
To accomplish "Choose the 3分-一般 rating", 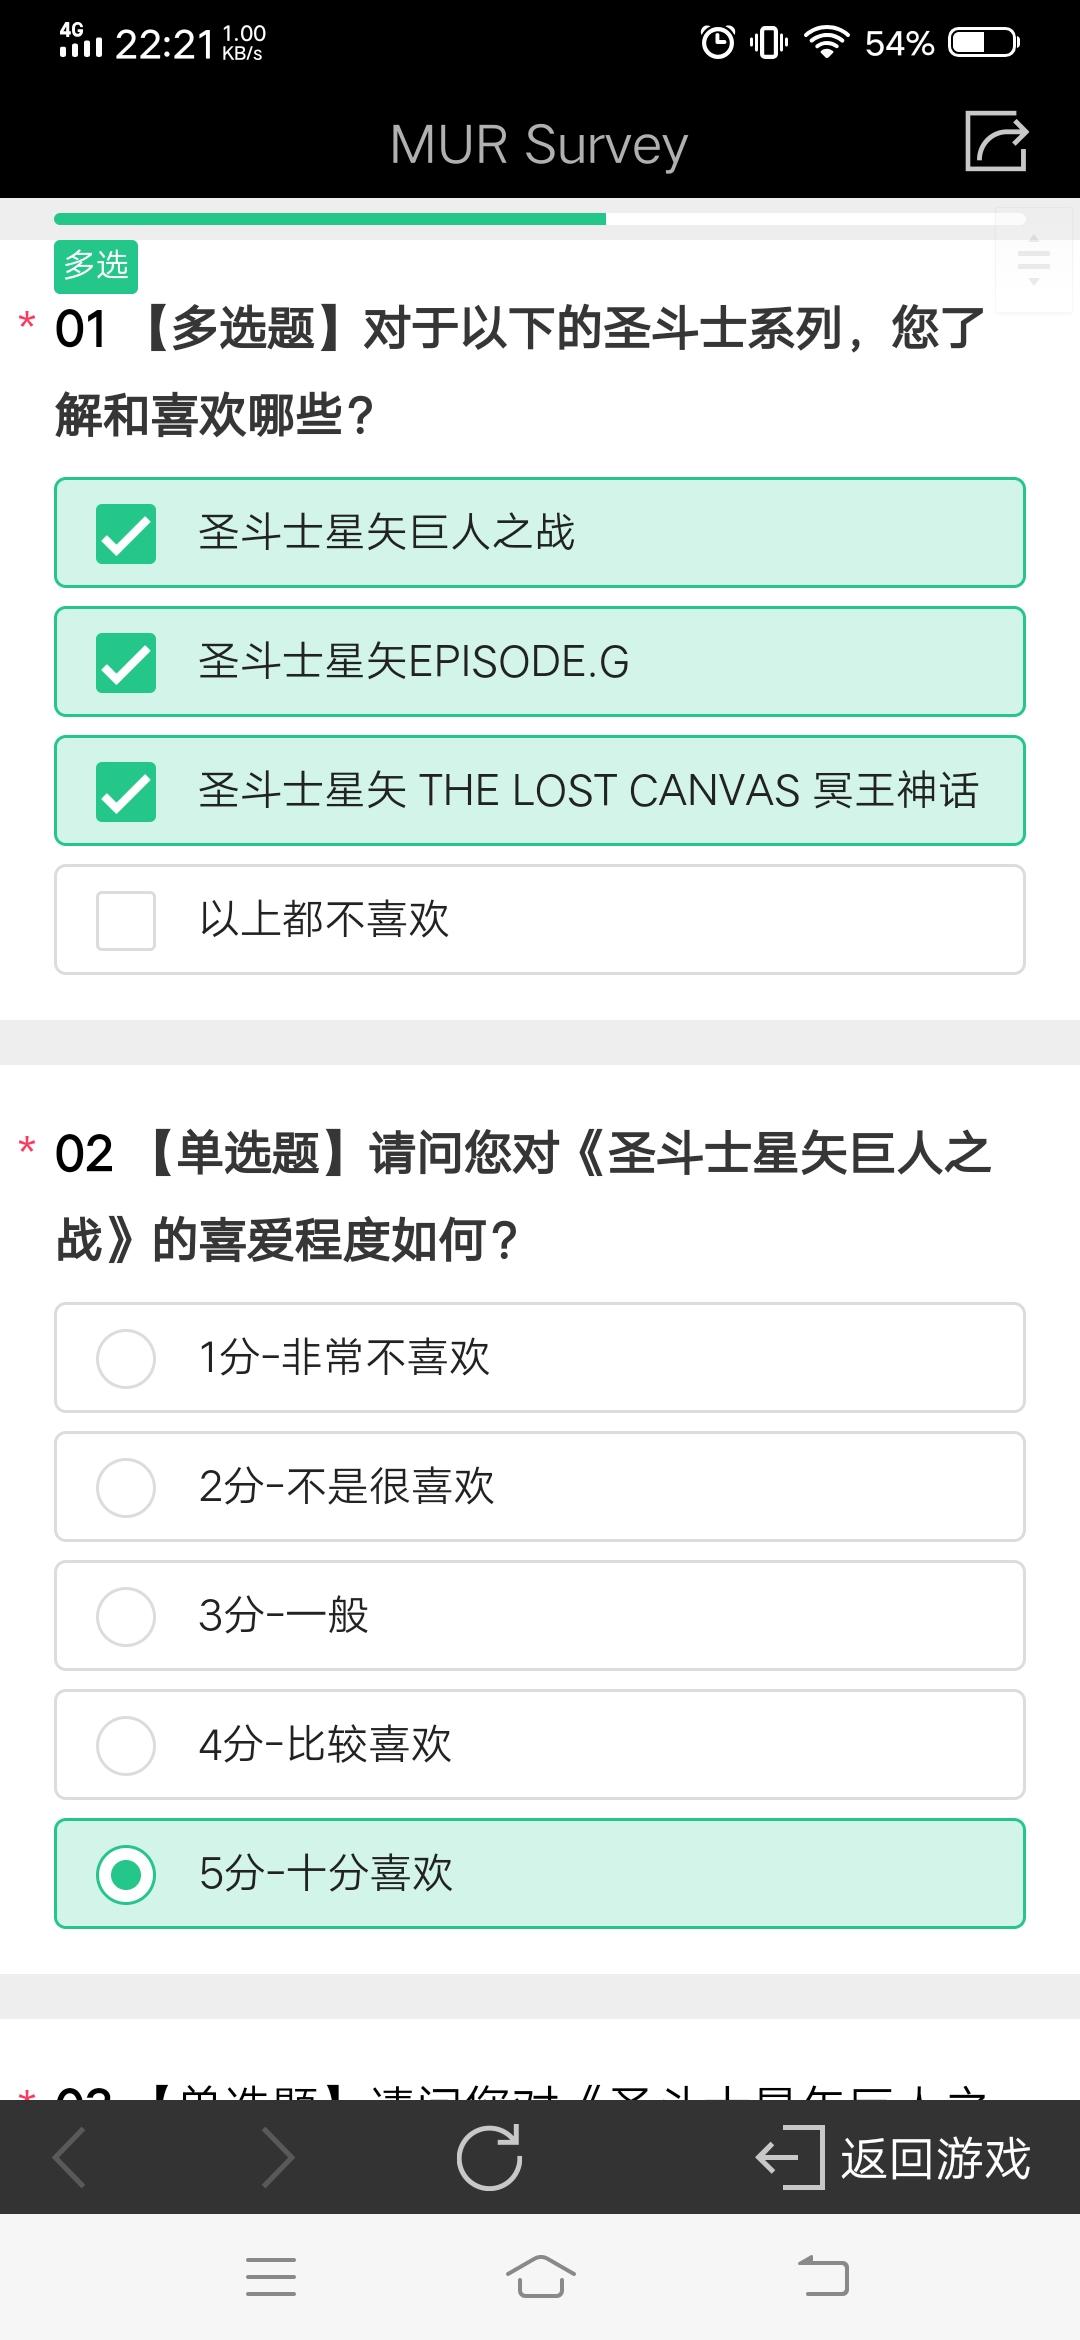I will tap(540, 1616).
